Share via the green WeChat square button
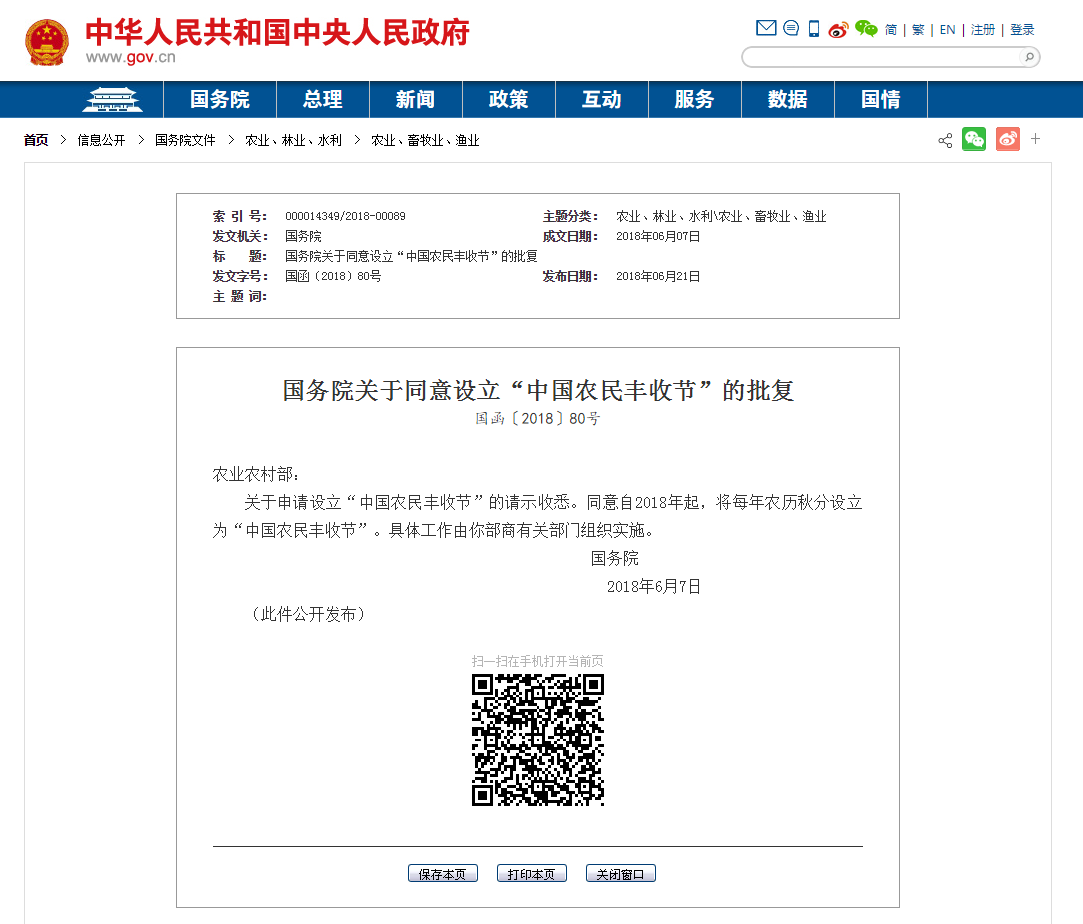 [x=974, y=139]
